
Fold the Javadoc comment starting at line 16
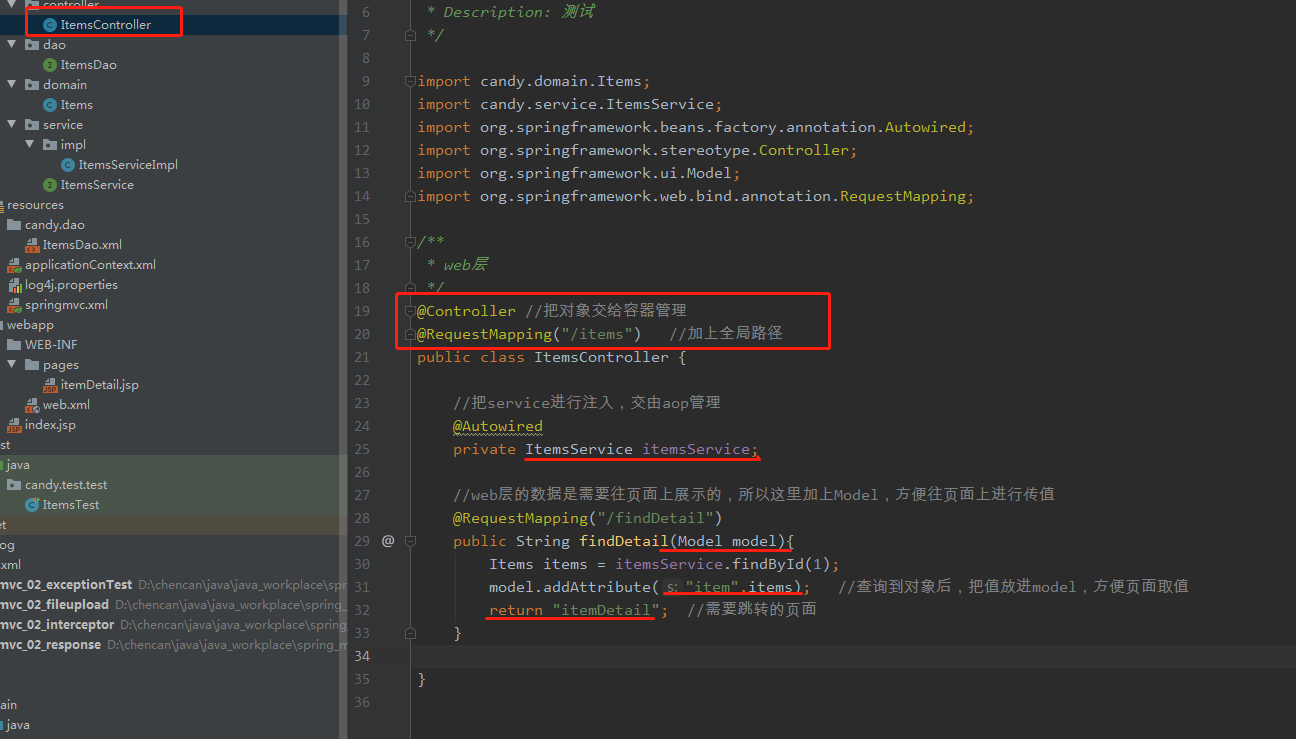(x=409, y=242)
